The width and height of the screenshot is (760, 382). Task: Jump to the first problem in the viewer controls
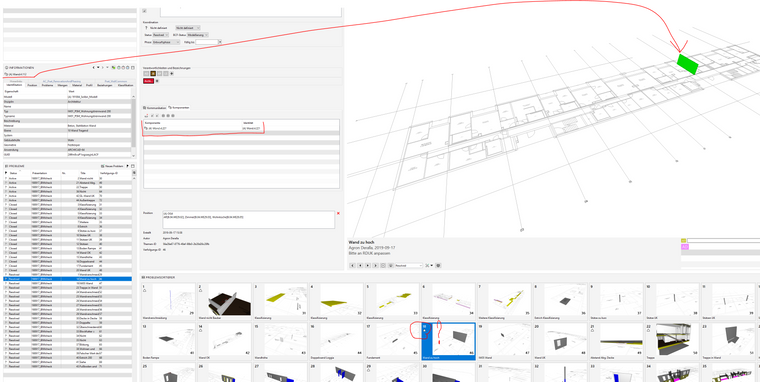pyautogui.click(x=352, y=265)
